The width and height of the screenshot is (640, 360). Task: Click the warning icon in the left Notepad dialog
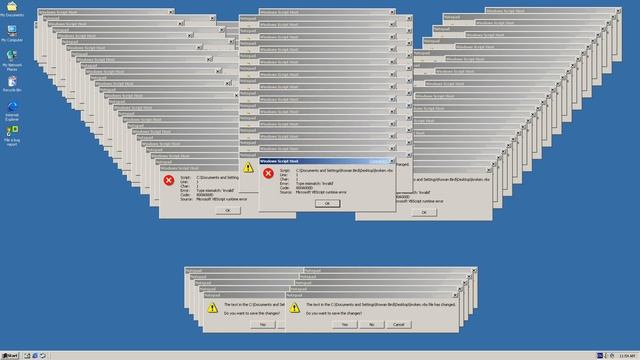click(212, 308)
